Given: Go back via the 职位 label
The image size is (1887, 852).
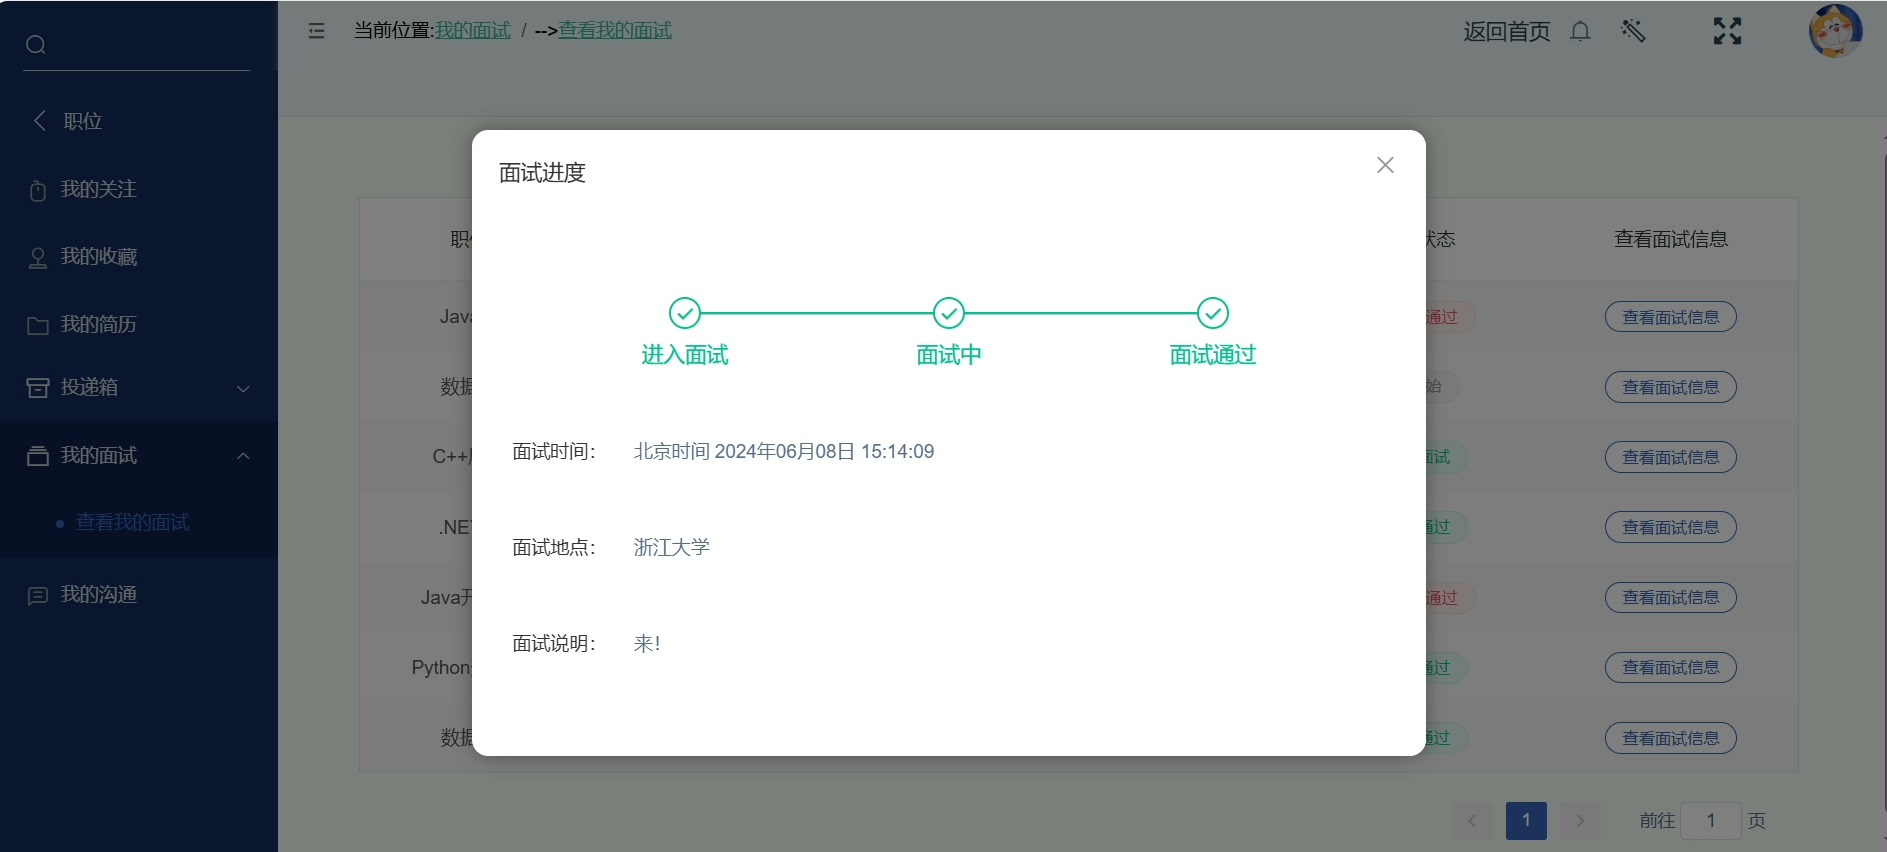Looking at the screenshot, I should 83,121.
